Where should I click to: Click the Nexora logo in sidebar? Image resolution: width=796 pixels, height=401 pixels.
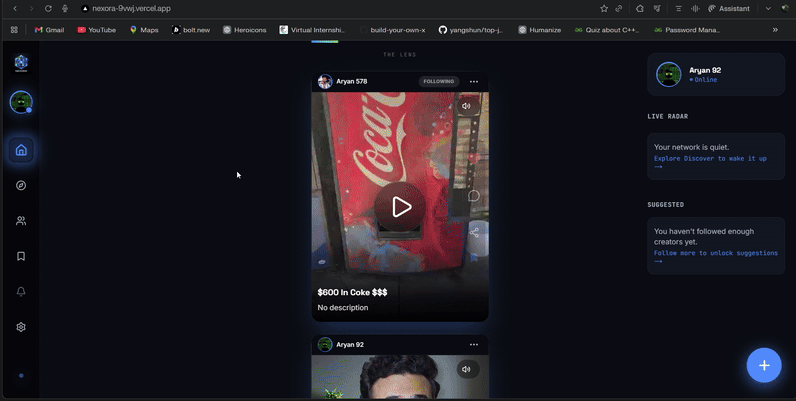coord(21,63)
